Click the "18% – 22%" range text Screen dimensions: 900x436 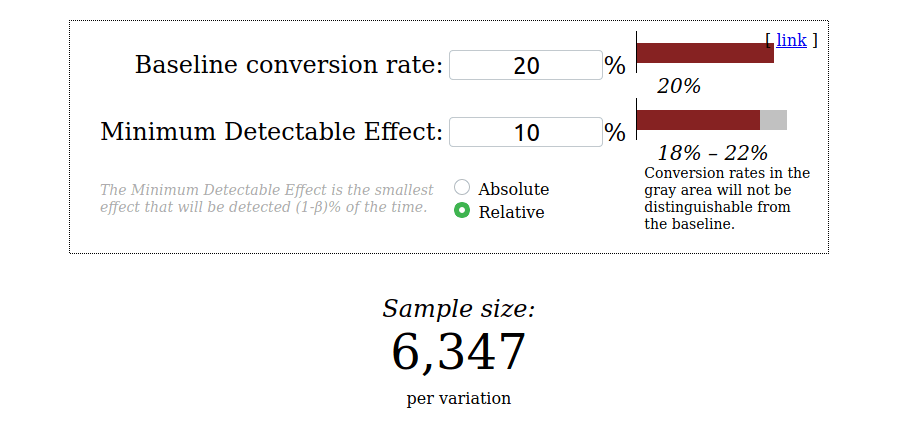click(712, 153)
